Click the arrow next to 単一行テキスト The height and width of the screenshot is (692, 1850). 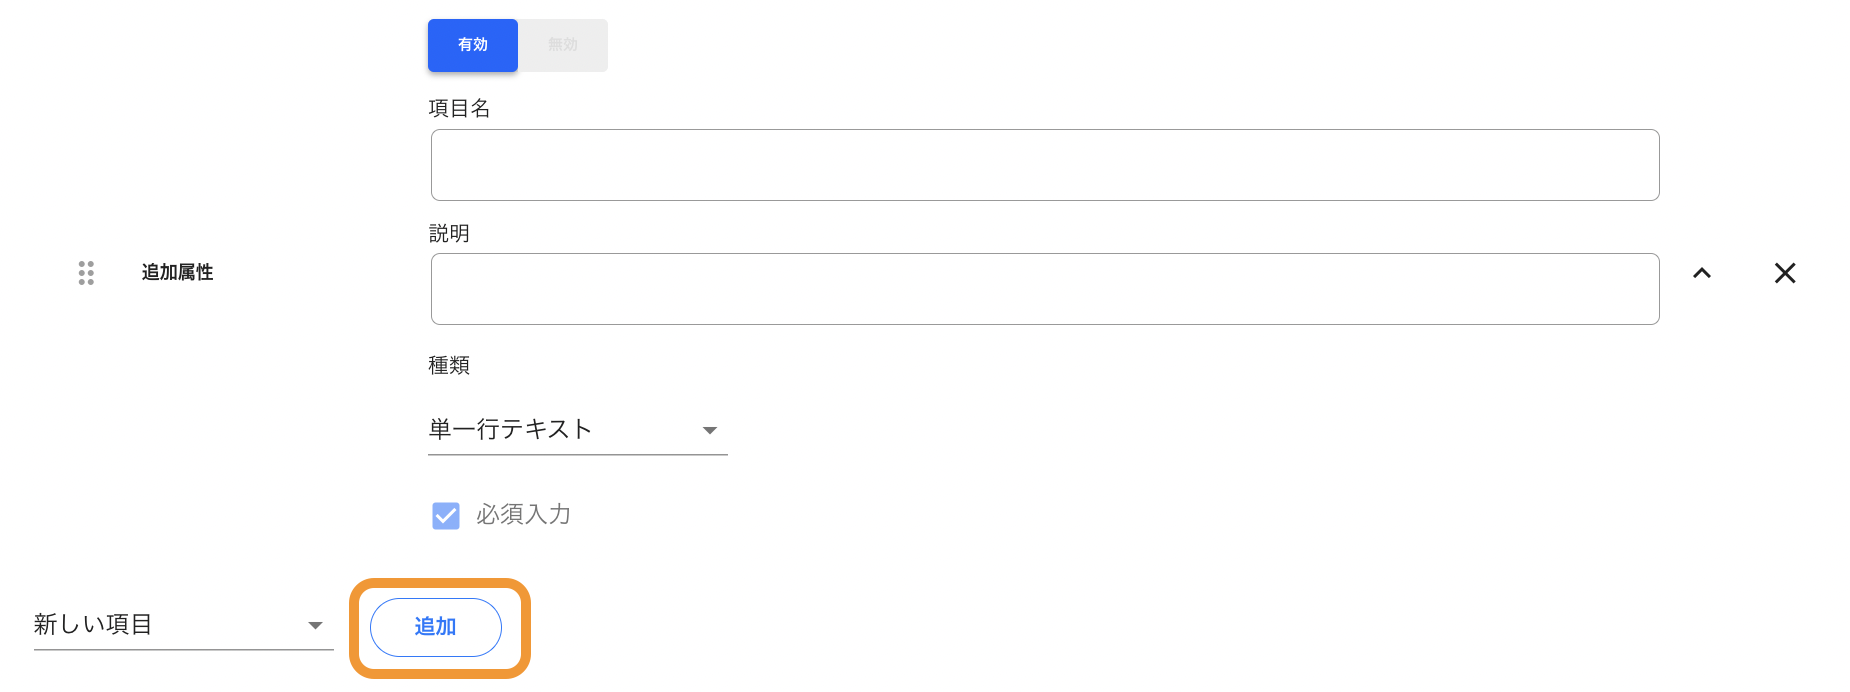[710, 431]
